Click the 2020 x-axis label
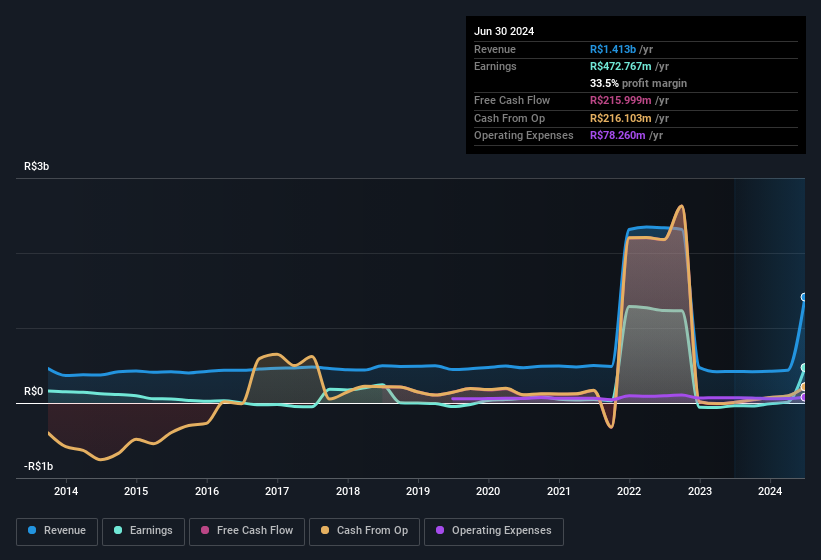821x560 pixels. 488,491
